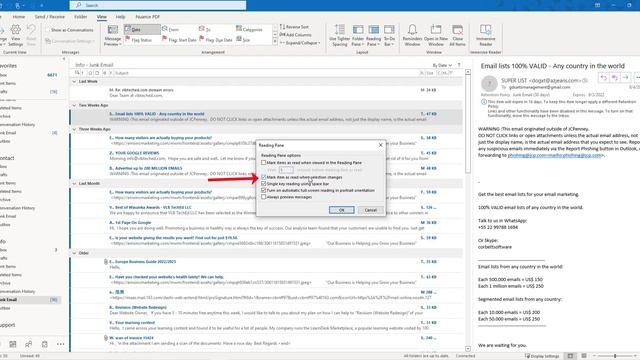Collapse the Older group
Screen dimensions: 640x360
click(74, 253)
